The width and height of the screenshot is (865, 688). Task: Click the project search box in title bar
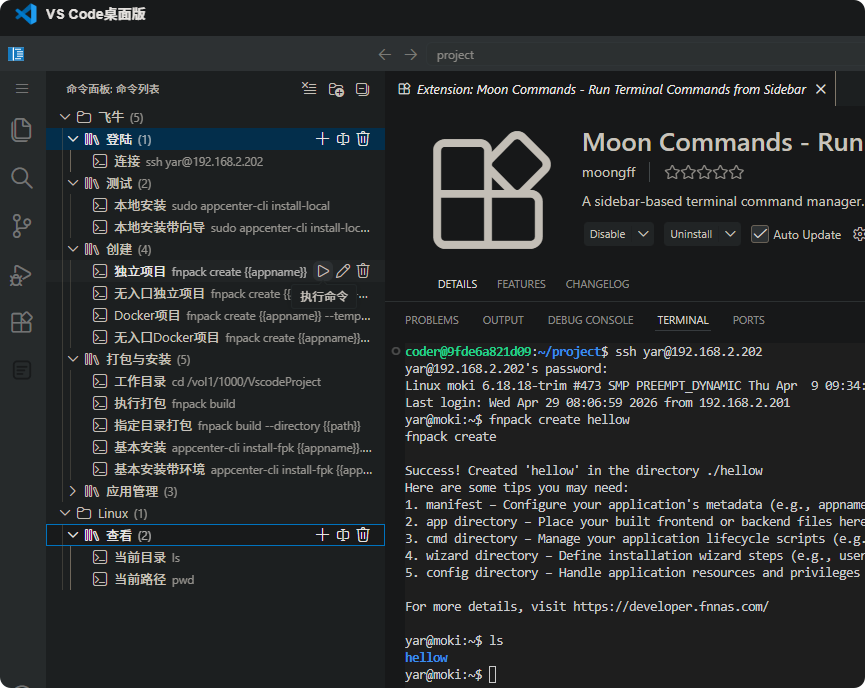(645, 55)
